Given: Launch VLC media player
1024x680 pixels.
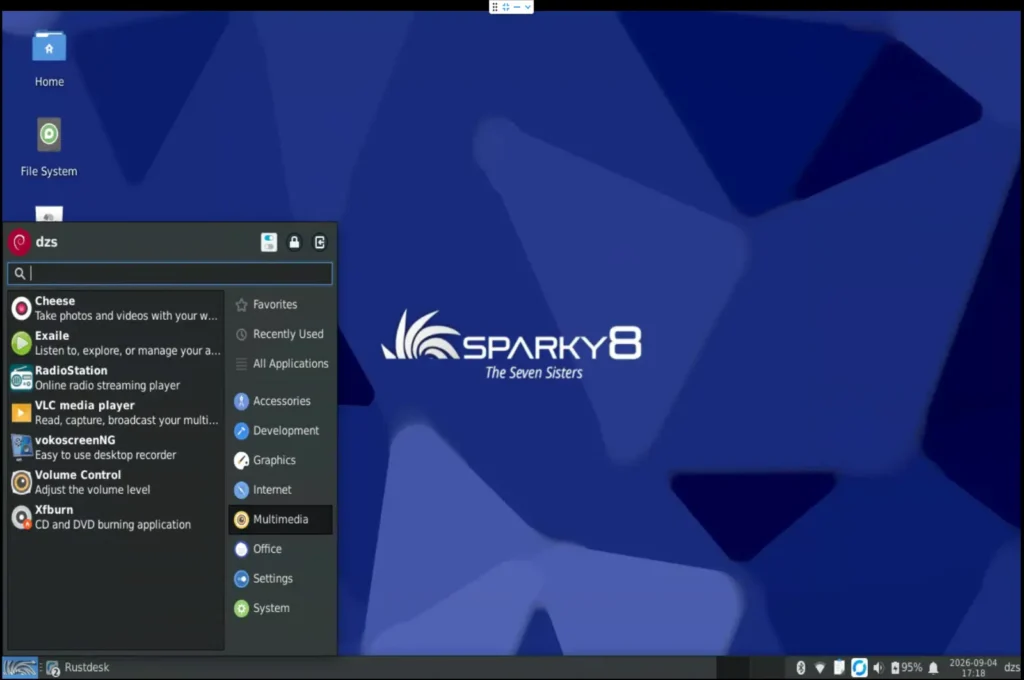Looking at the screenshot, I should 116,413.
